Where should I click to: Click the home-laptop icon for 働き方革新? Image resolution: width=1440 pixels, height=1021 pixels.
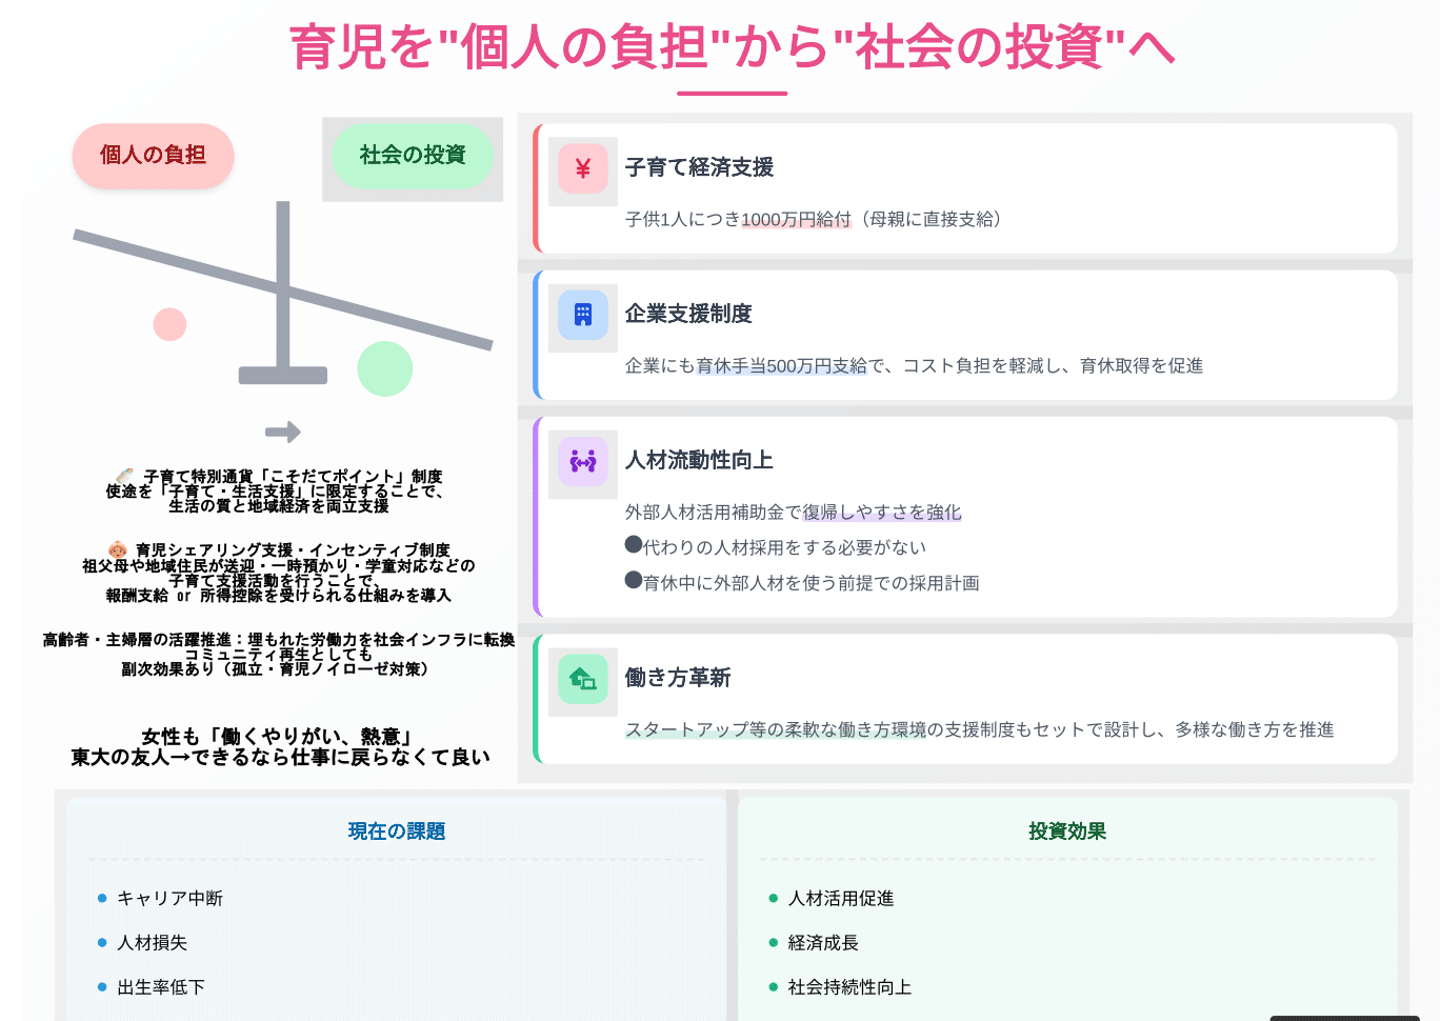tap(583, 679)
